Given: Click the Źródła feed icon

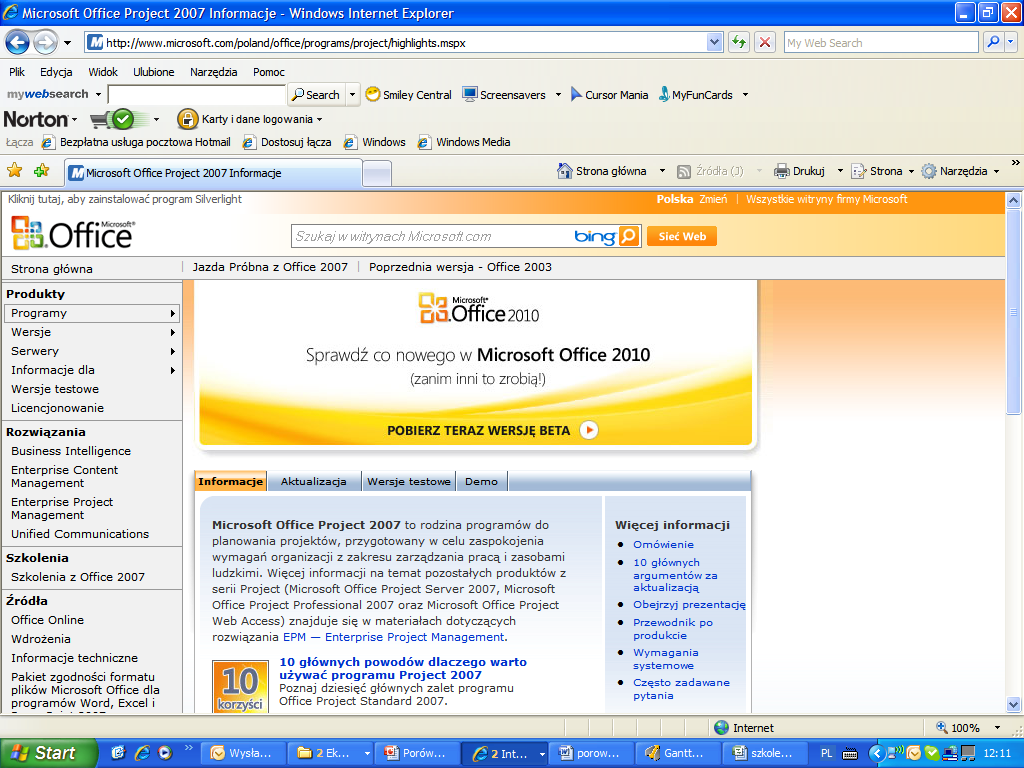Looking at the screenshot, I should pyautogui.click(x=684, y=172).
